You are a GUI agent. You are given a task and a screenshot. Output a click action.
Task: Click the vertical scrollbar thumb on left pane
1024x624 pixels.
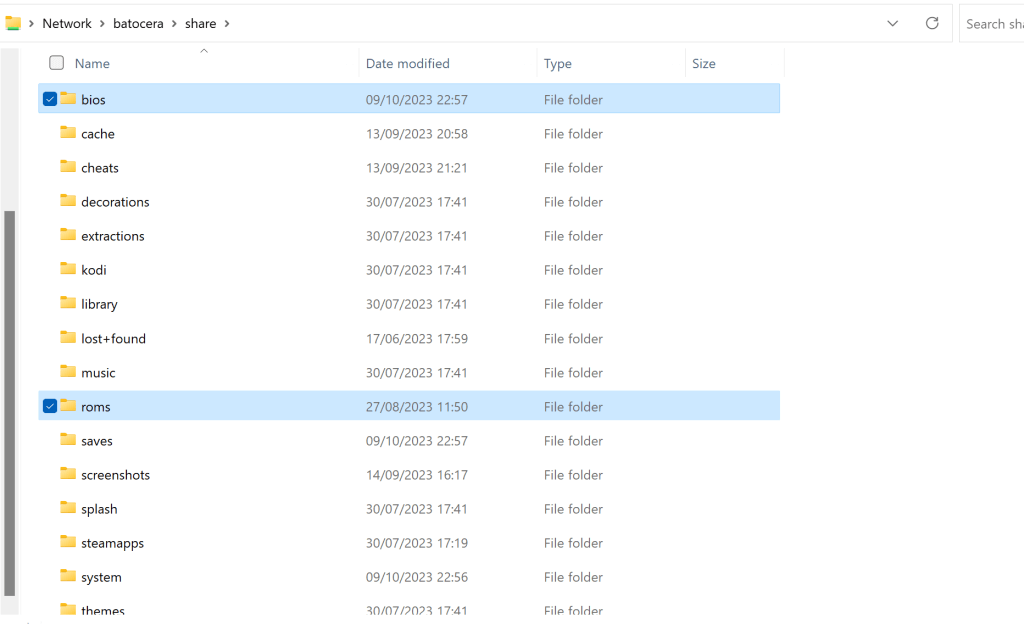pos(10,400)
